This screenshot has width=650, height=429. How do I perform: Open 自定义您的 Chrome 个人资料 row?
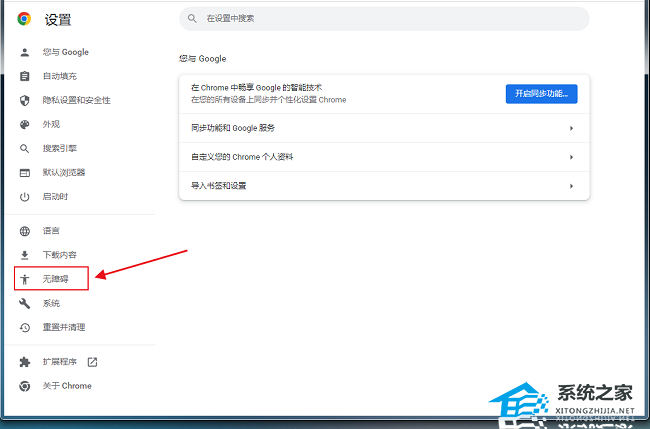pyautogui.click(x=384, y=157)
